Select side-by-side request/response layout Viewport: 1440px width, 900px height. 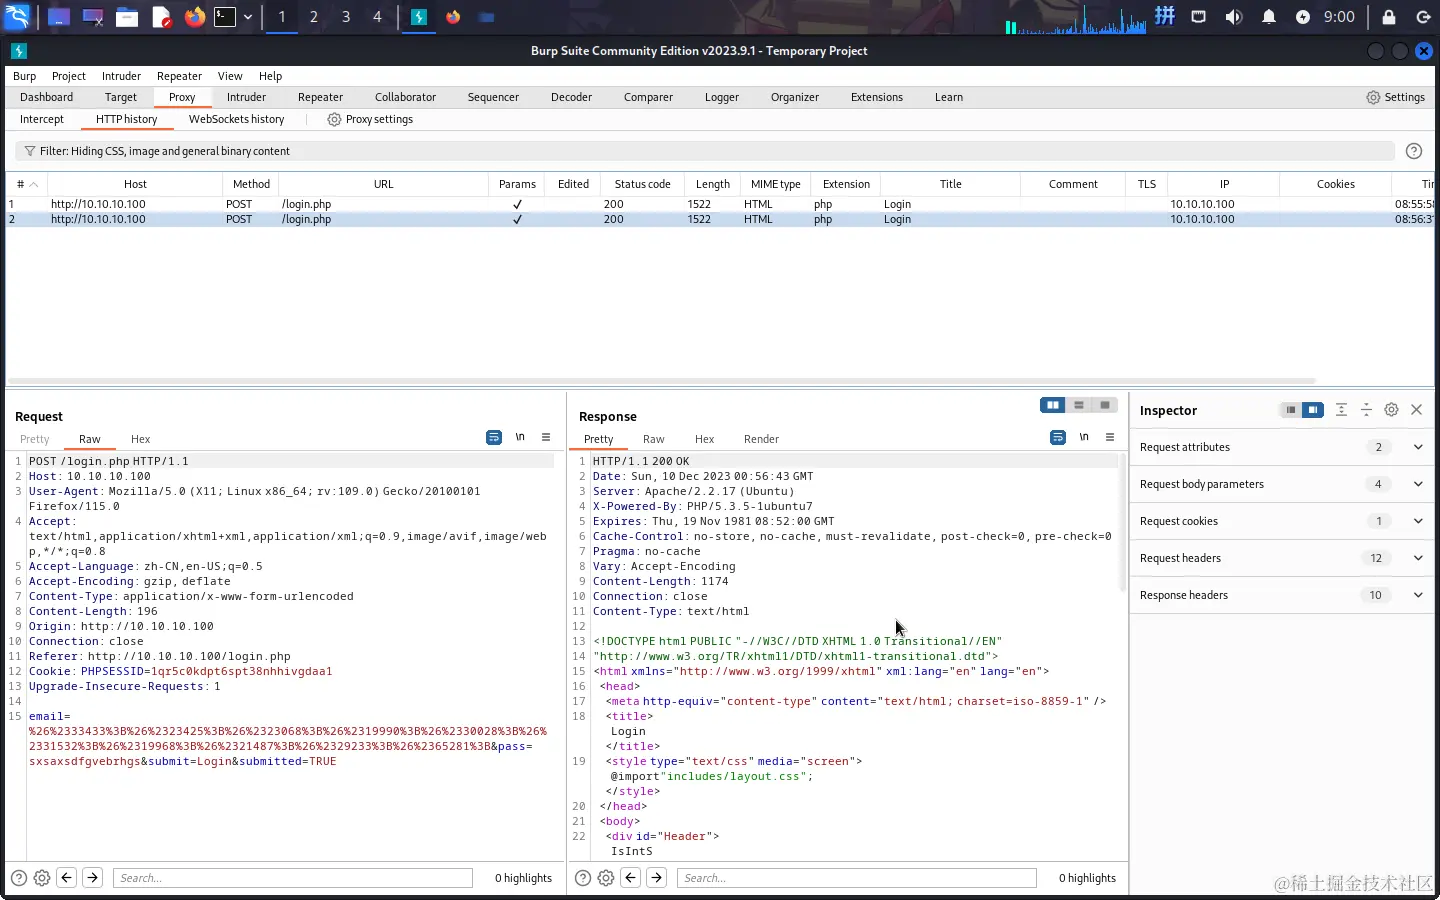click(1053, 405)
